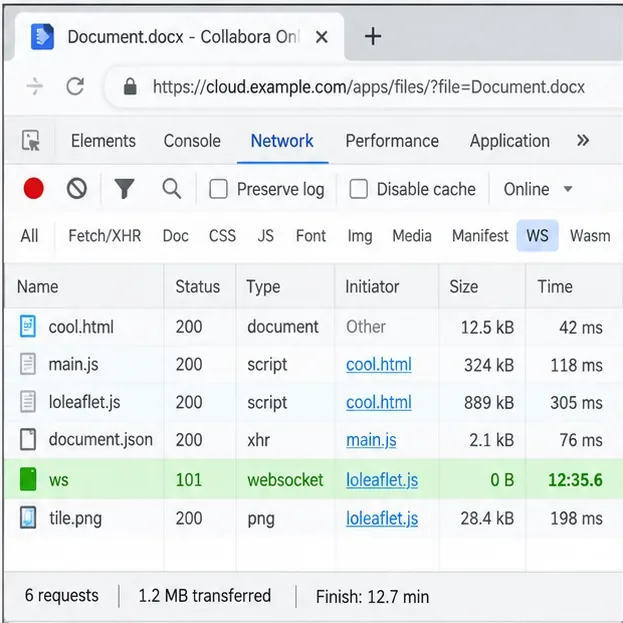Filter requests by Manifest
The height and width of the screenshot is (623, 623).
coord(480,236)
